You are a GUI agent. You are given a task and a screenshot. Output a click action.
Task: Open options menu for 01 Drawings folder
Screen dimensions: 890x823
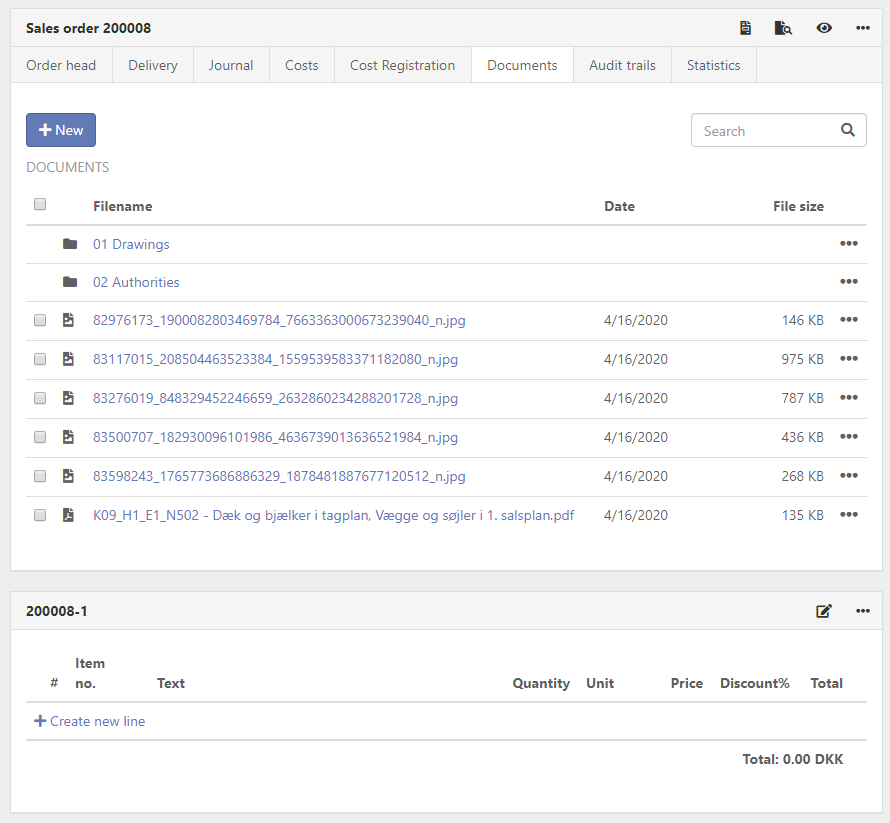(848, 244)
